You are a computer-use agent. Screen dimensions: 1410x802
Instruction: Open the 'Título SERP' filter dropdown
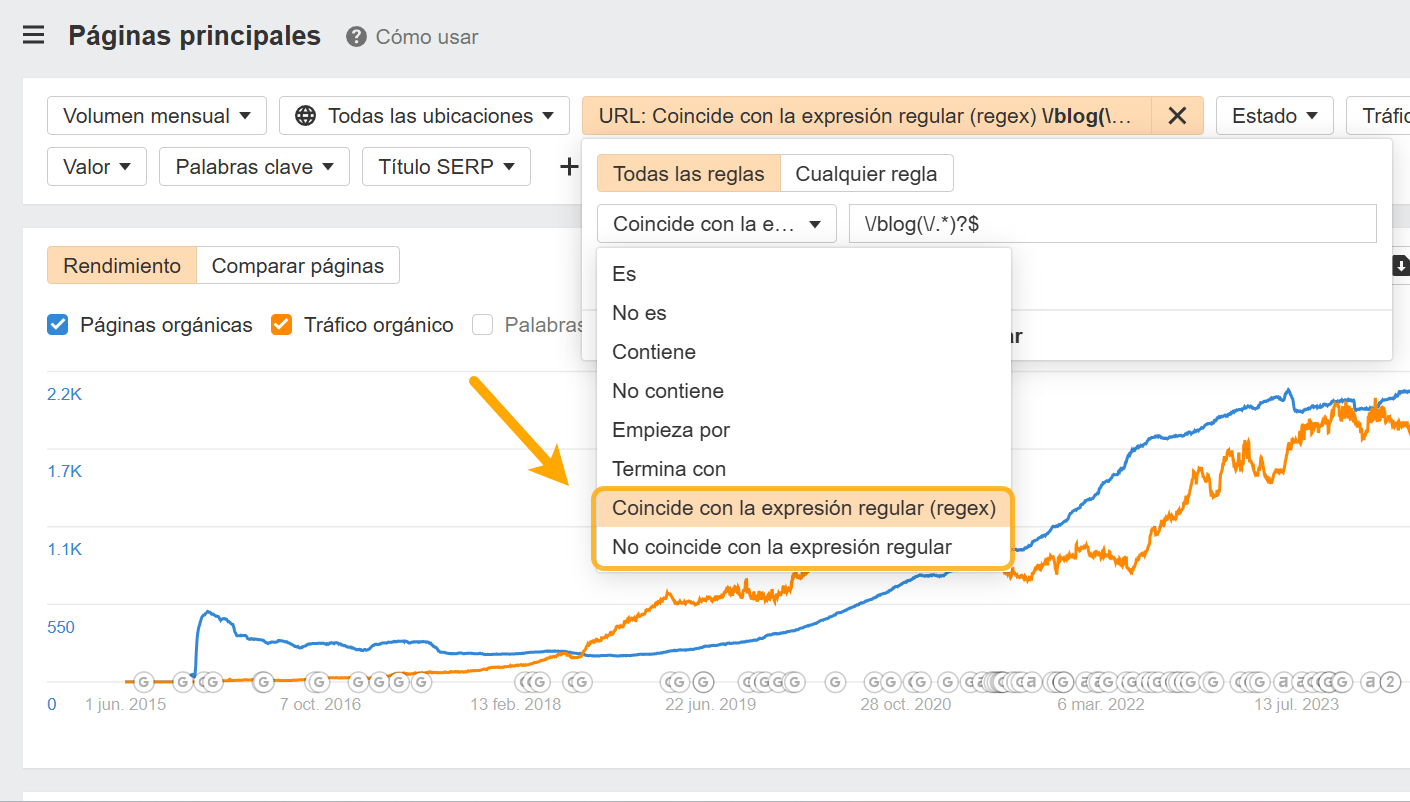click(x=446, y=166)
